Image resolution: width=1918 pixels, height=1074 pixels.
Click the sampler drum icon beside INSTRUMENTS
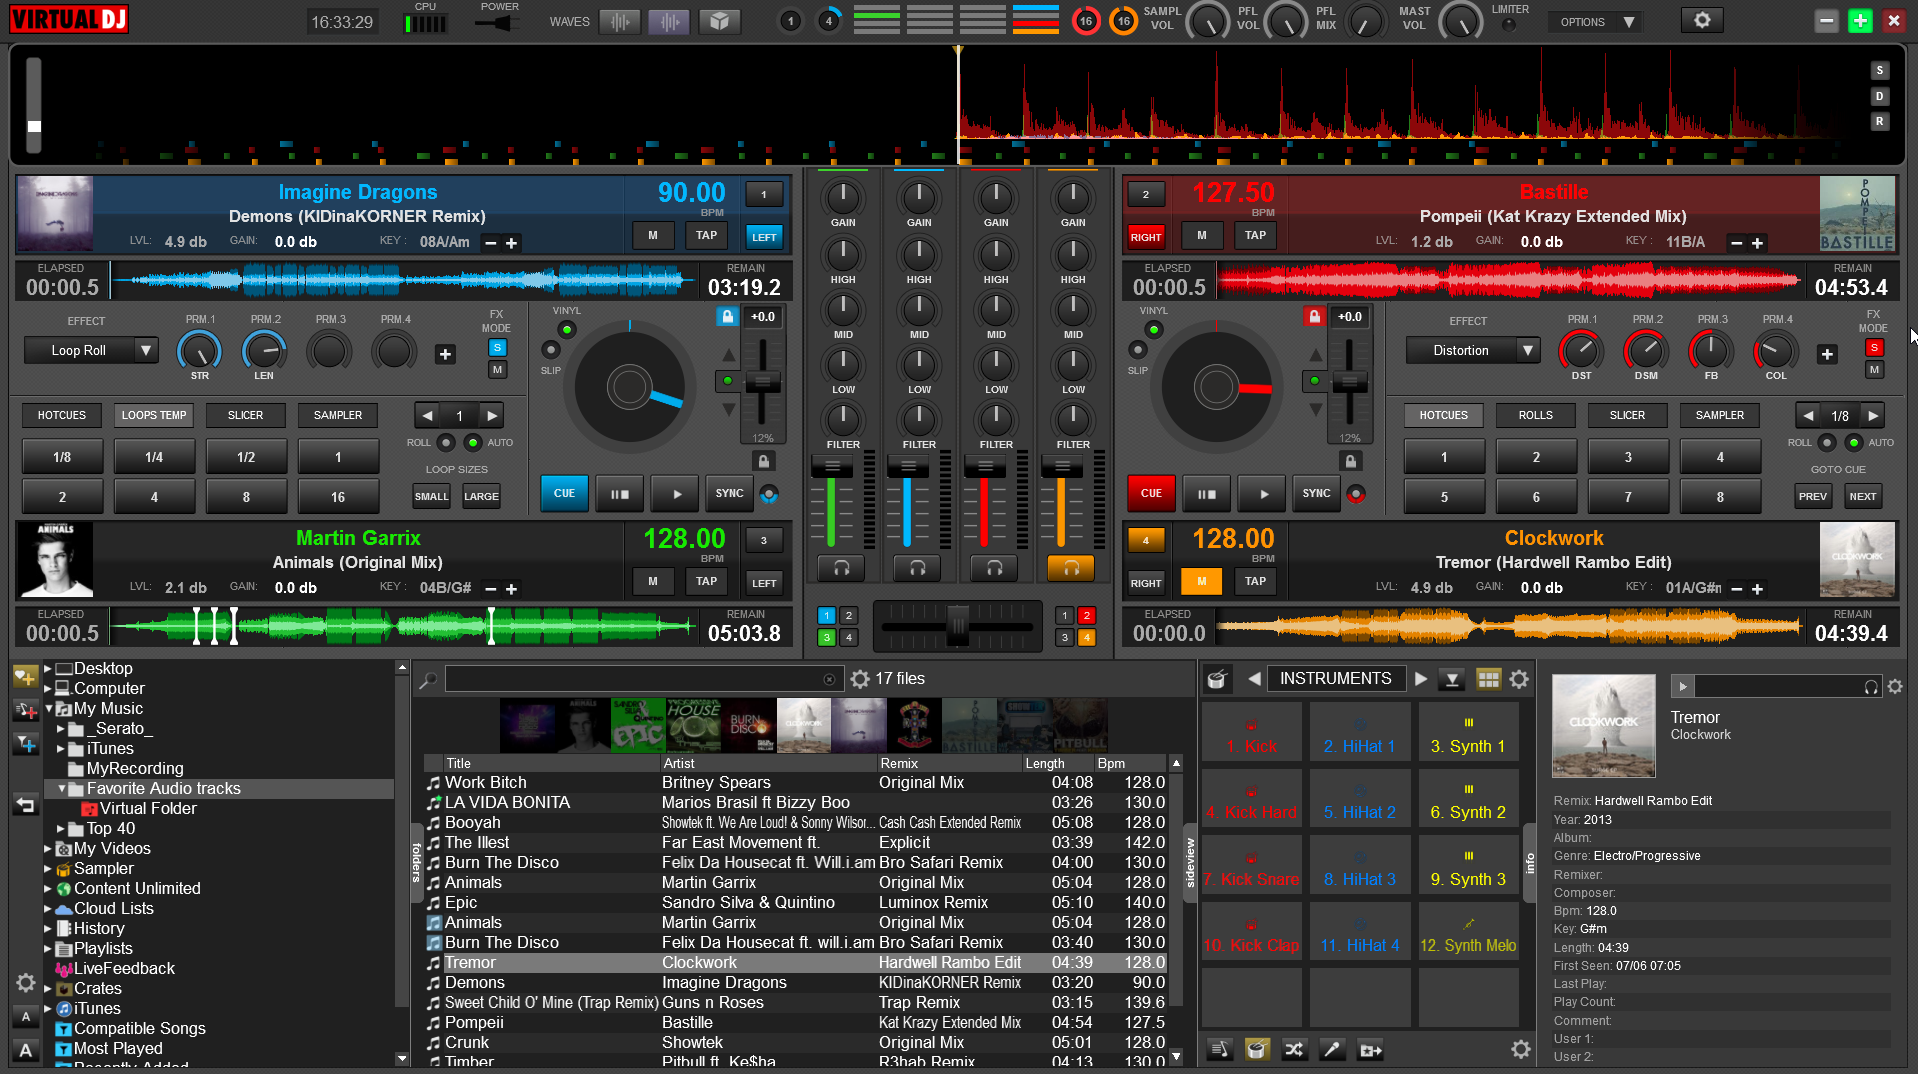point(1217,679)
